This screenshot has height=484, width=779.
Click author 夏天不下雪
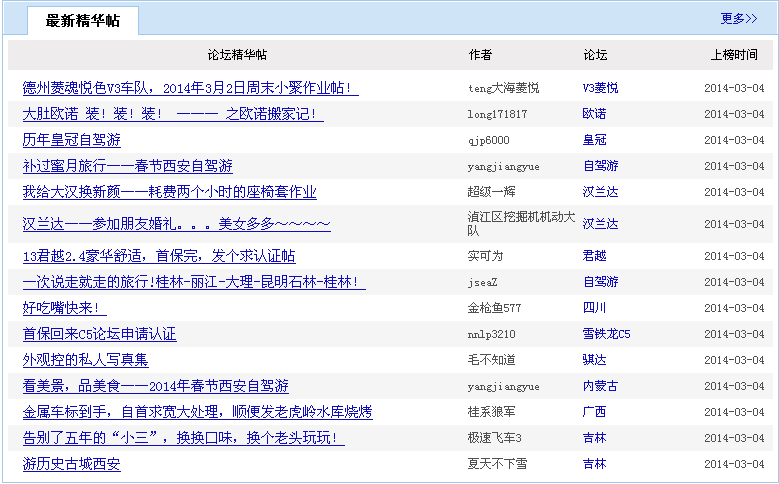[497, 464]
